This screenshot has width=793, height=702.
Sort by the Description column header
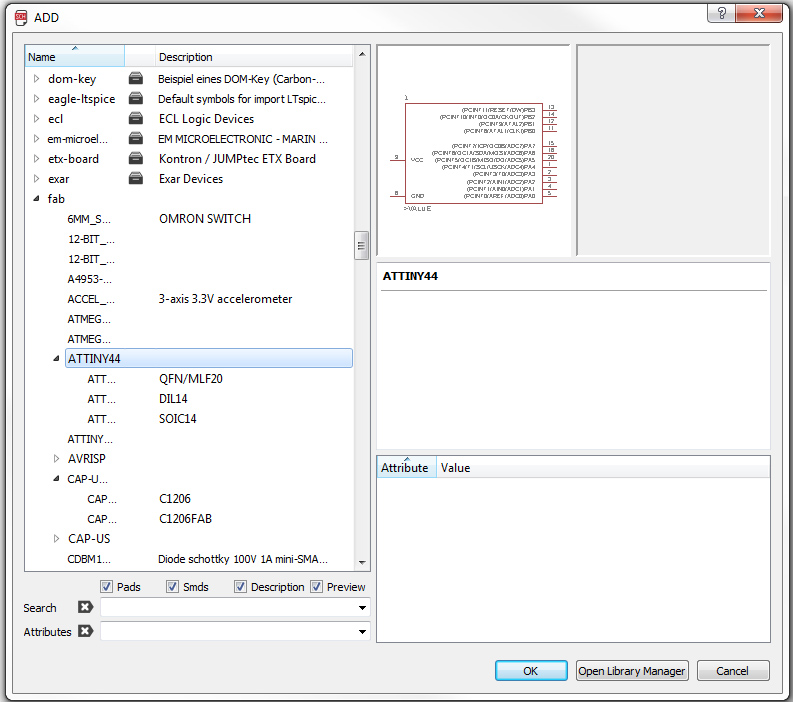pyautogui.click(x=253, y=56)
